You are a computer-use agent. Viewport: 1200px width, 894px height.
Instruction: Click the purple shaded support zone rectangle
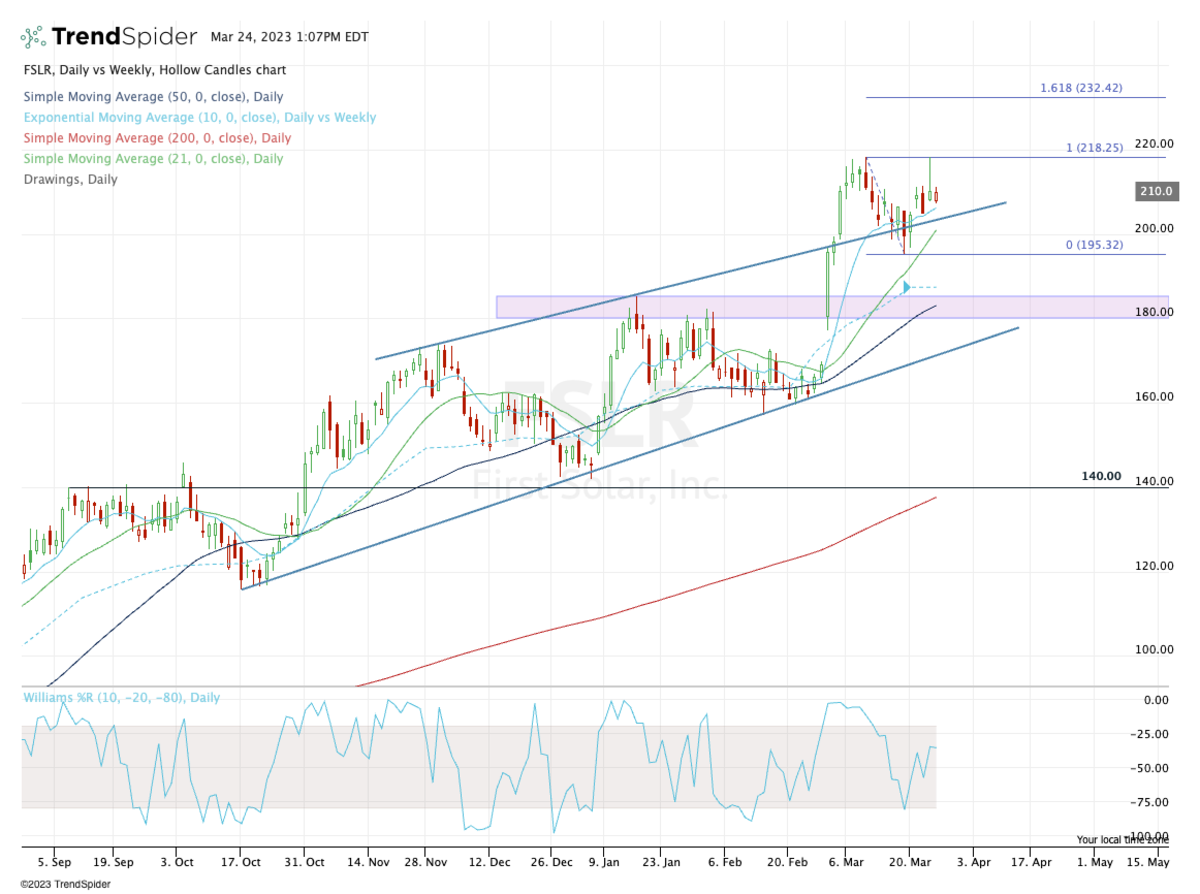click(x=700, y=307)
